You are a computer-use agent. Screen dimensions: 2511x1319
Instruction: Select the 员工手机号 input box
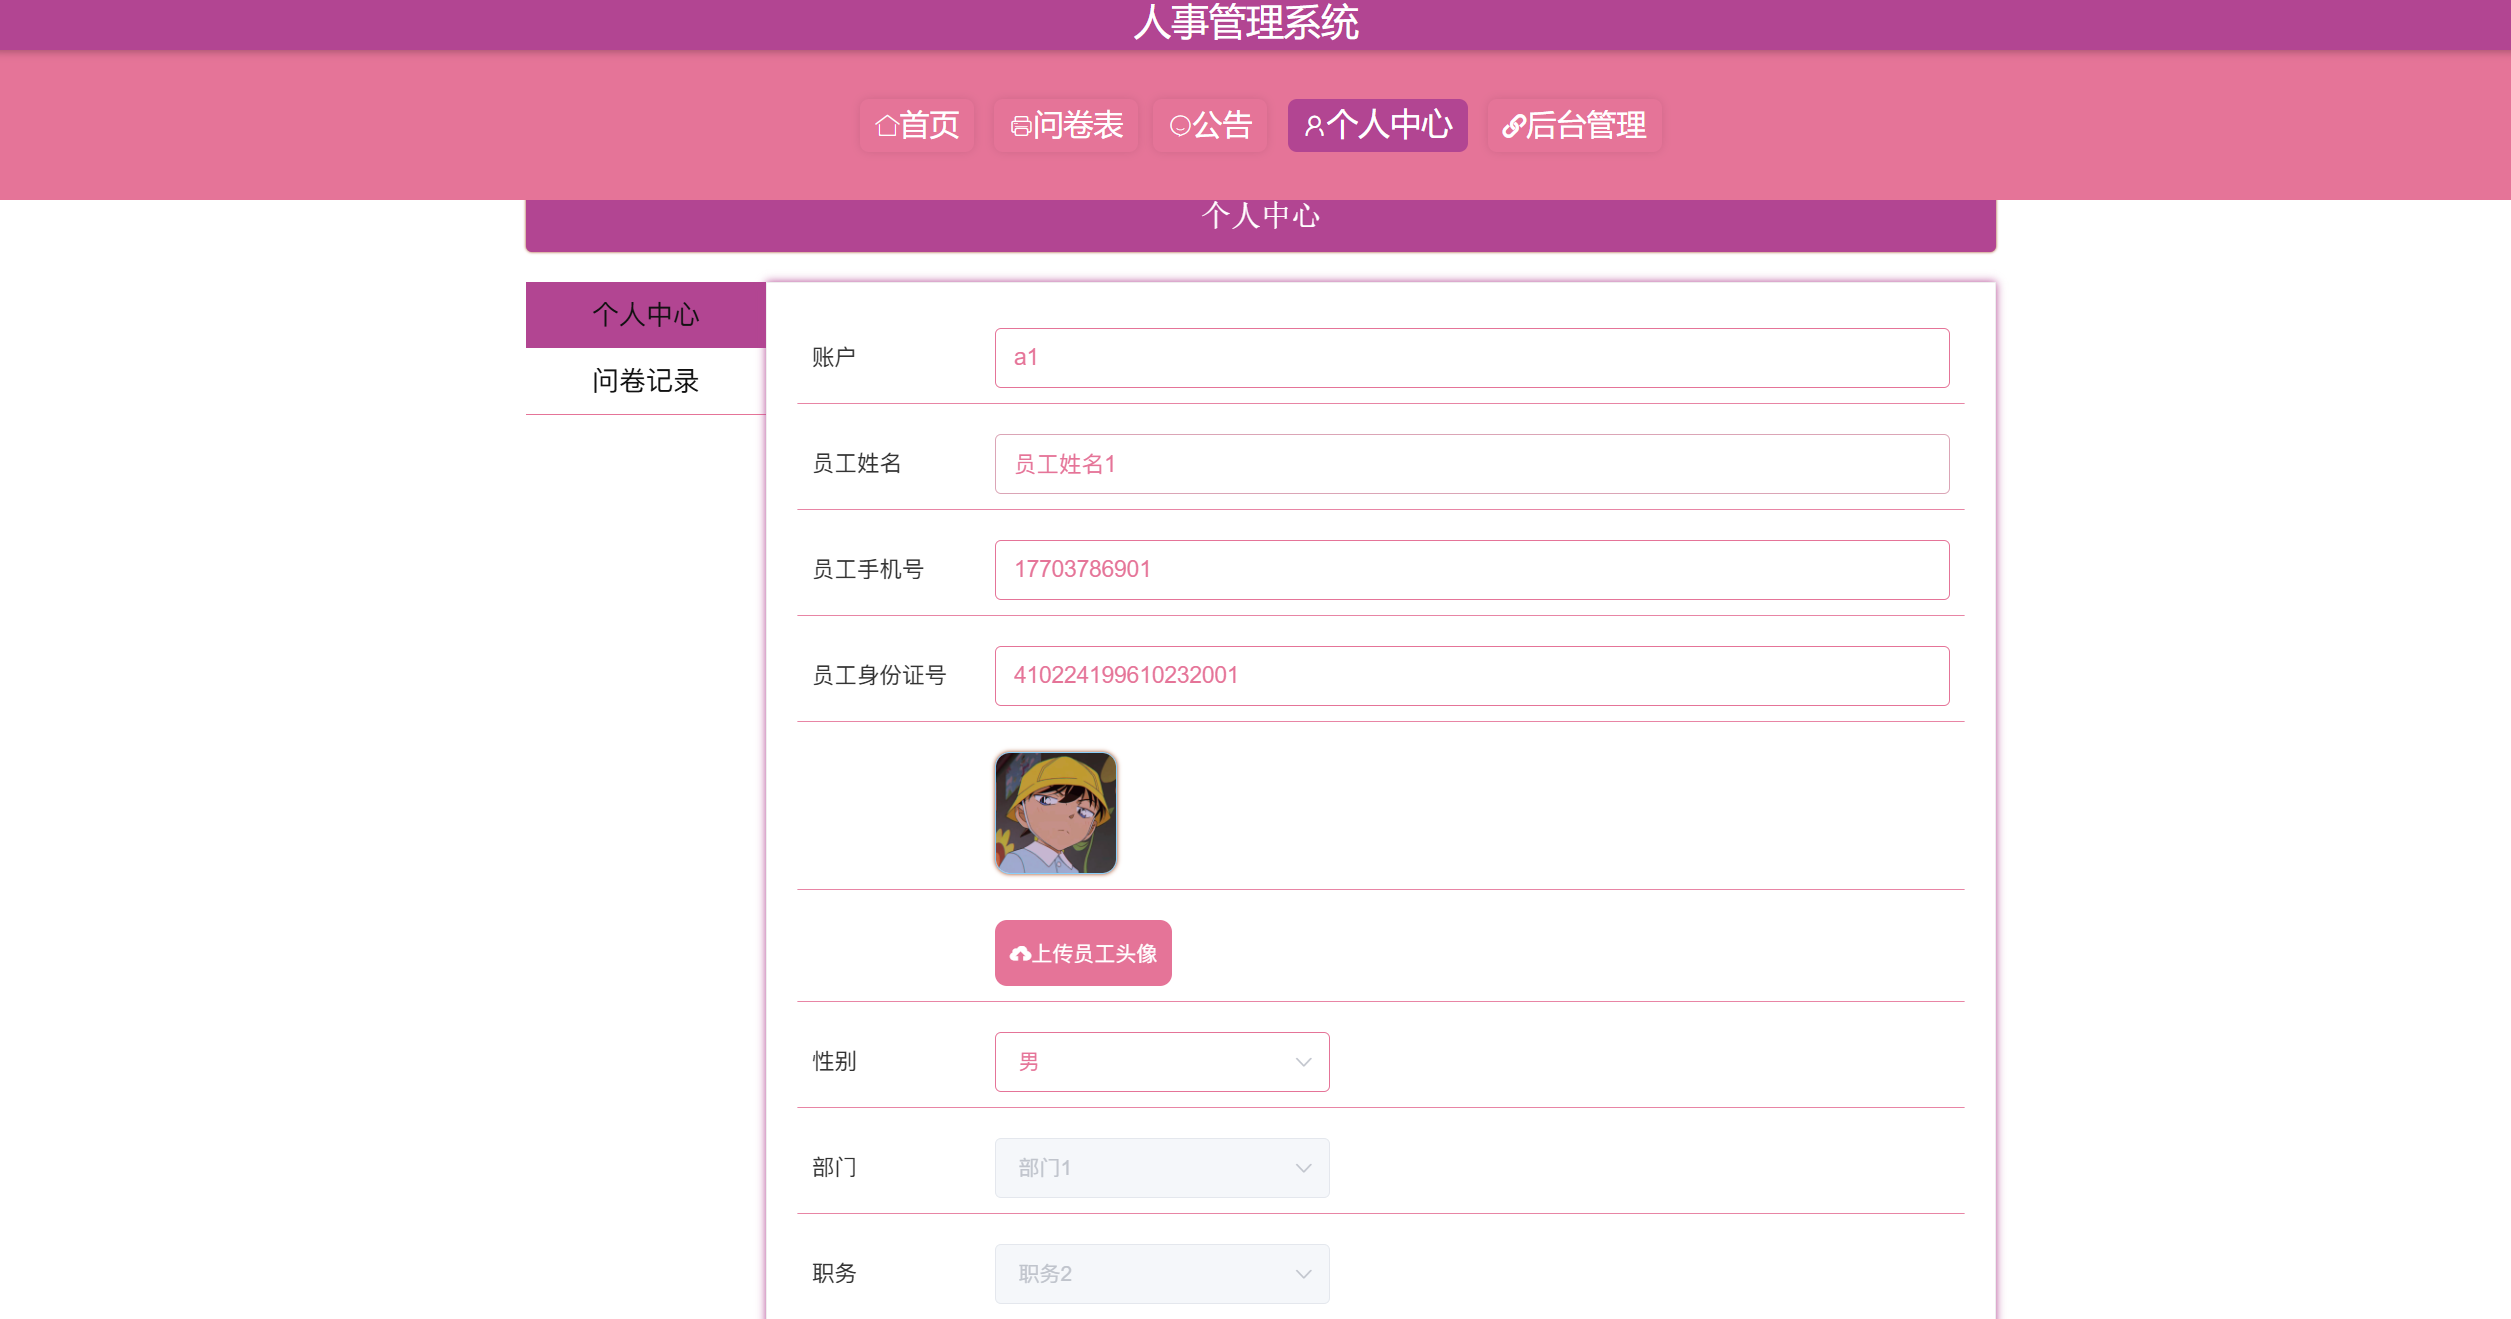tap(1471, 570)
